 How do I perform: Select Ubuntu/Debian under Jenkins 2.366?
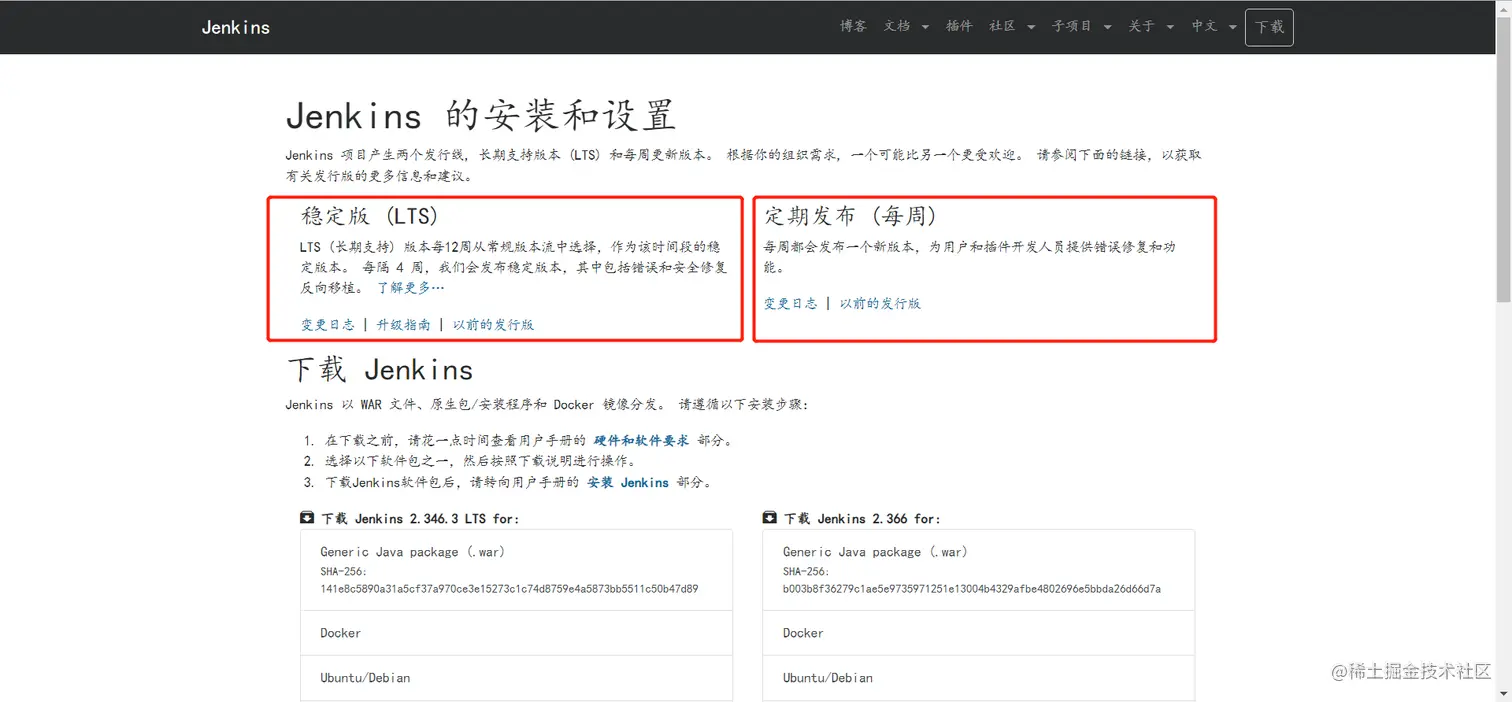pos(979,678)
